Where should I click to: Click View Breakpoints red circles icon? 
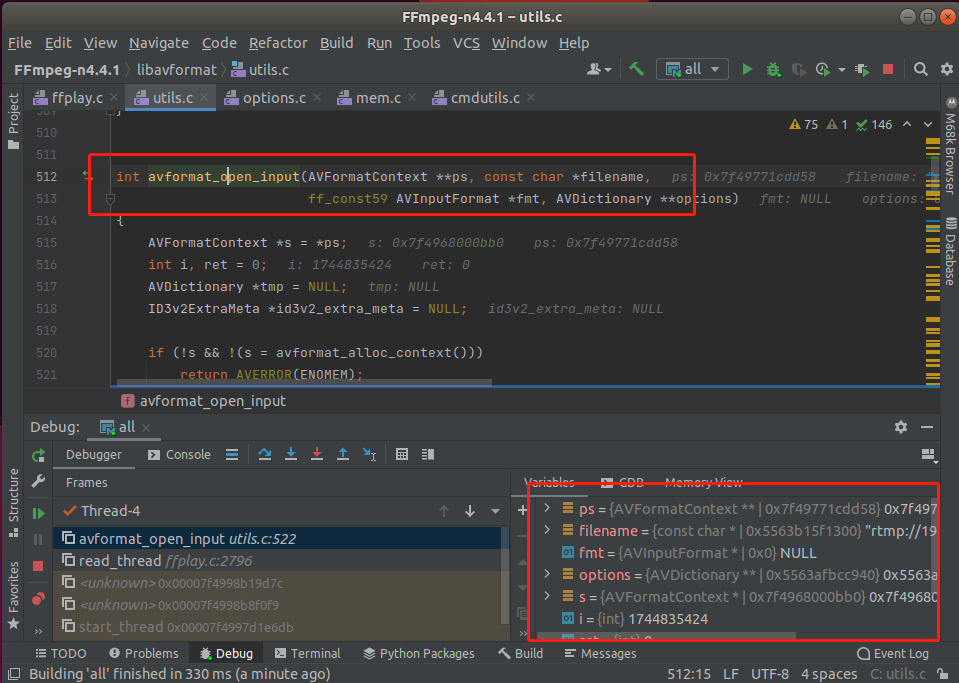point(39,598)
